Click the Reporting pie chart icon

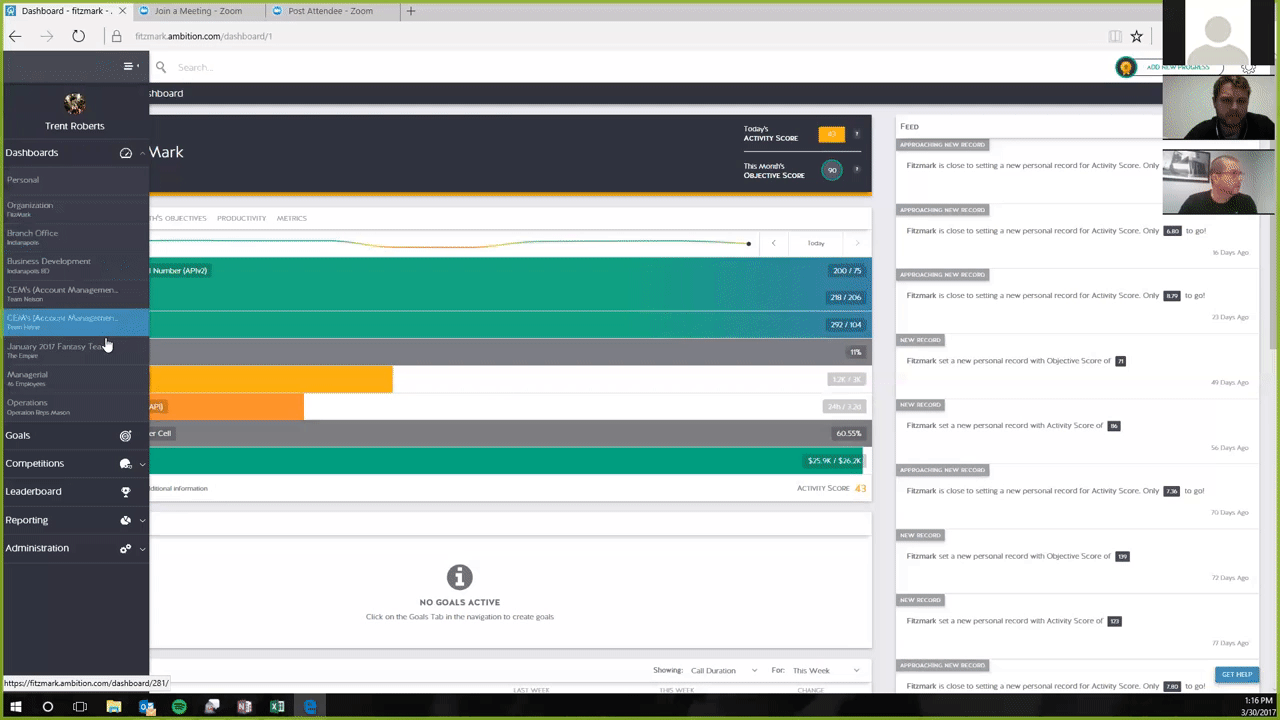126,520
